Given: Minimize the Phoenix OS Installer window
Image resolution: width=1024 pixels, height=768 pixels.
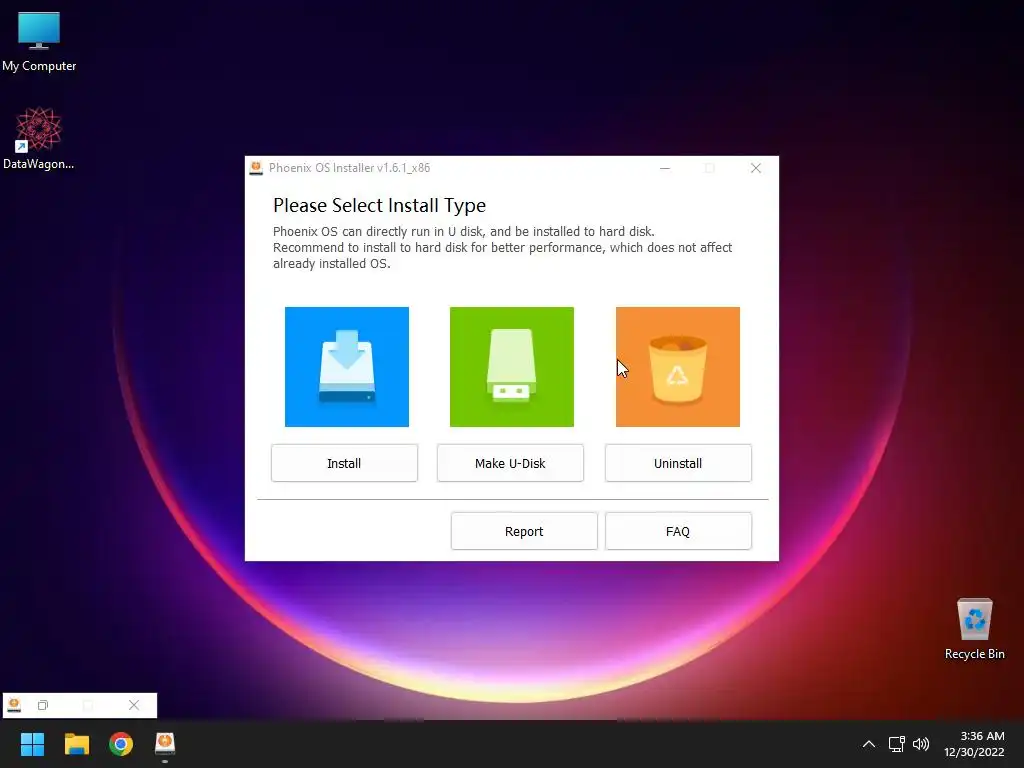Looking at the screenshot, I should point(665,168).
